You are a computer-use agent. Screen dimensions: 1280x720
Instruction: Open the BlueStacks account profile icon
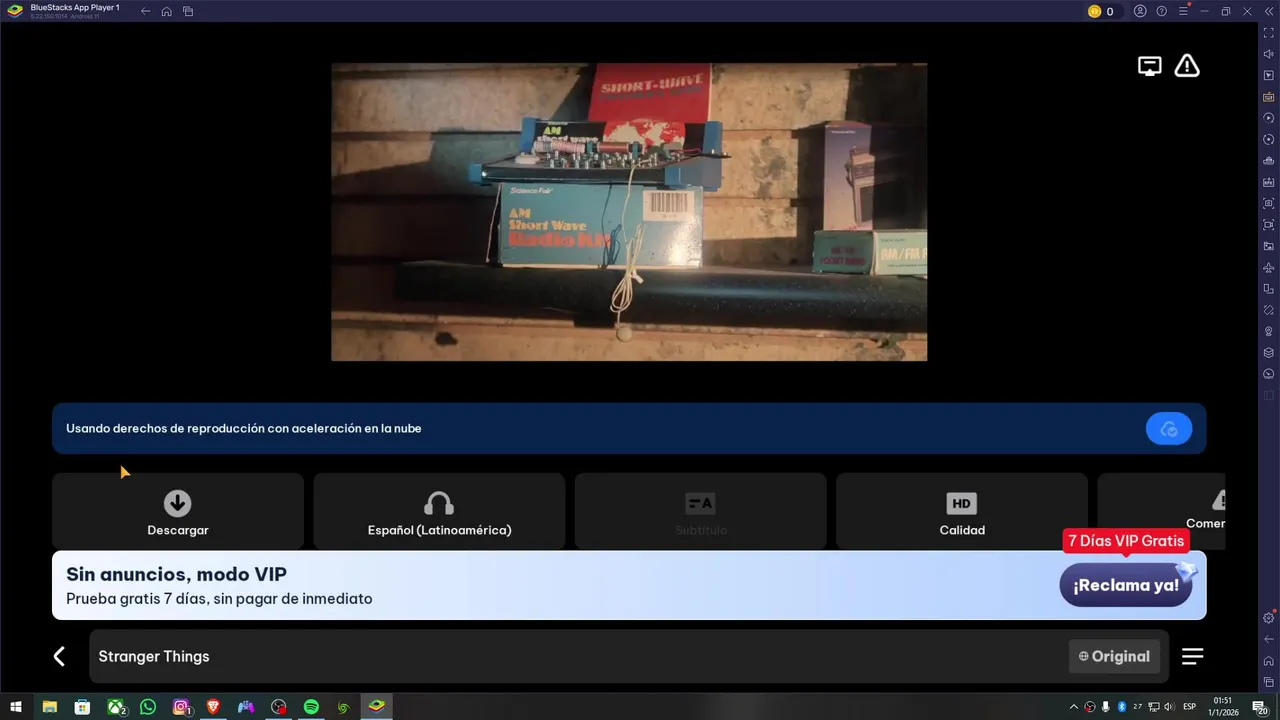click(x=1140, y=11)
